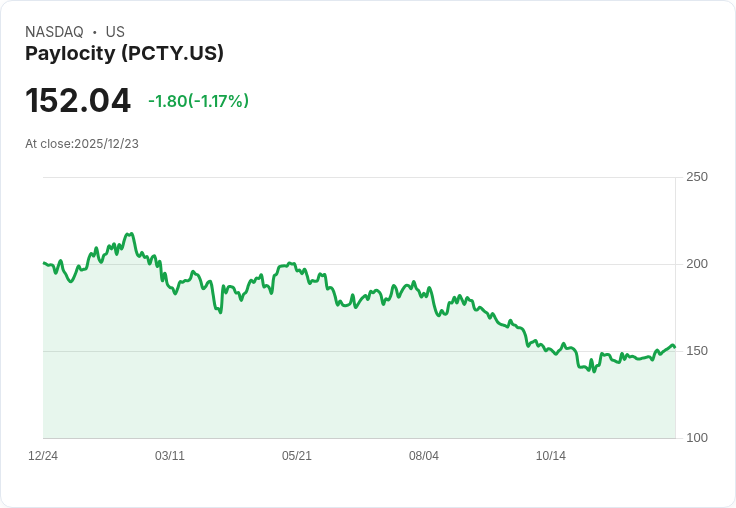Image resolution: width=736 pixels, height=508 pixels.
Task: Click the NASDAQ exchange label
Action: 54,32
